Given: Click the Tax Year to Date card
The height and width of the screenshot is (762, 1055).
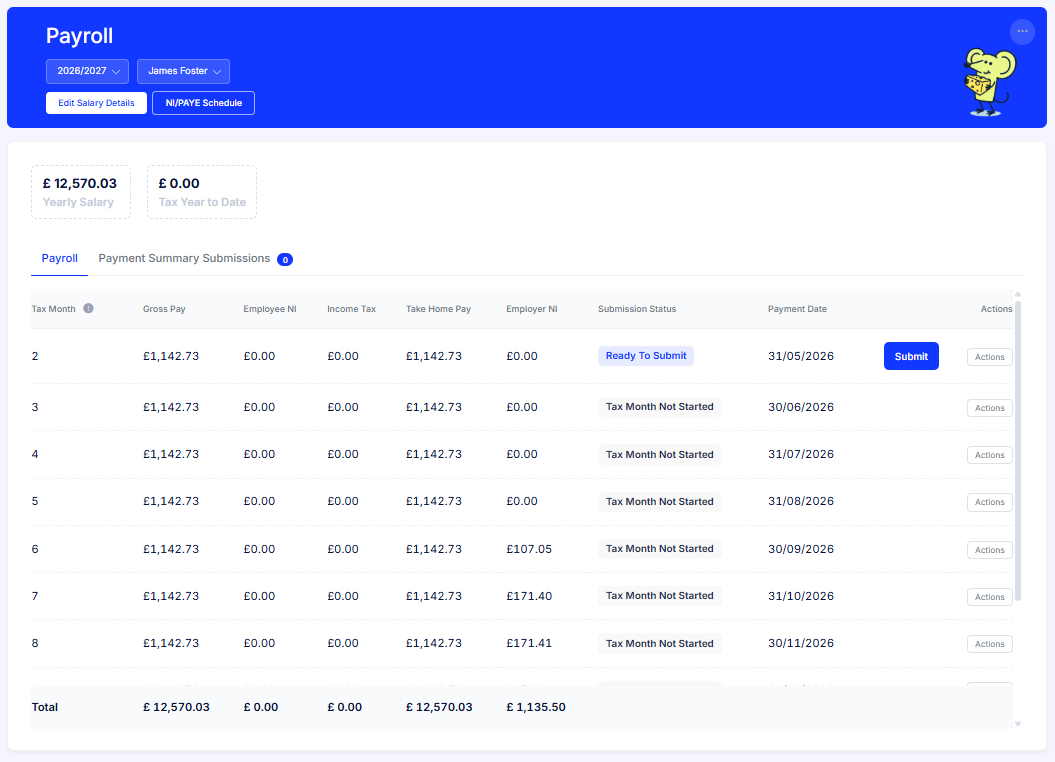Looking at the screenshot, I should (202, 192).
